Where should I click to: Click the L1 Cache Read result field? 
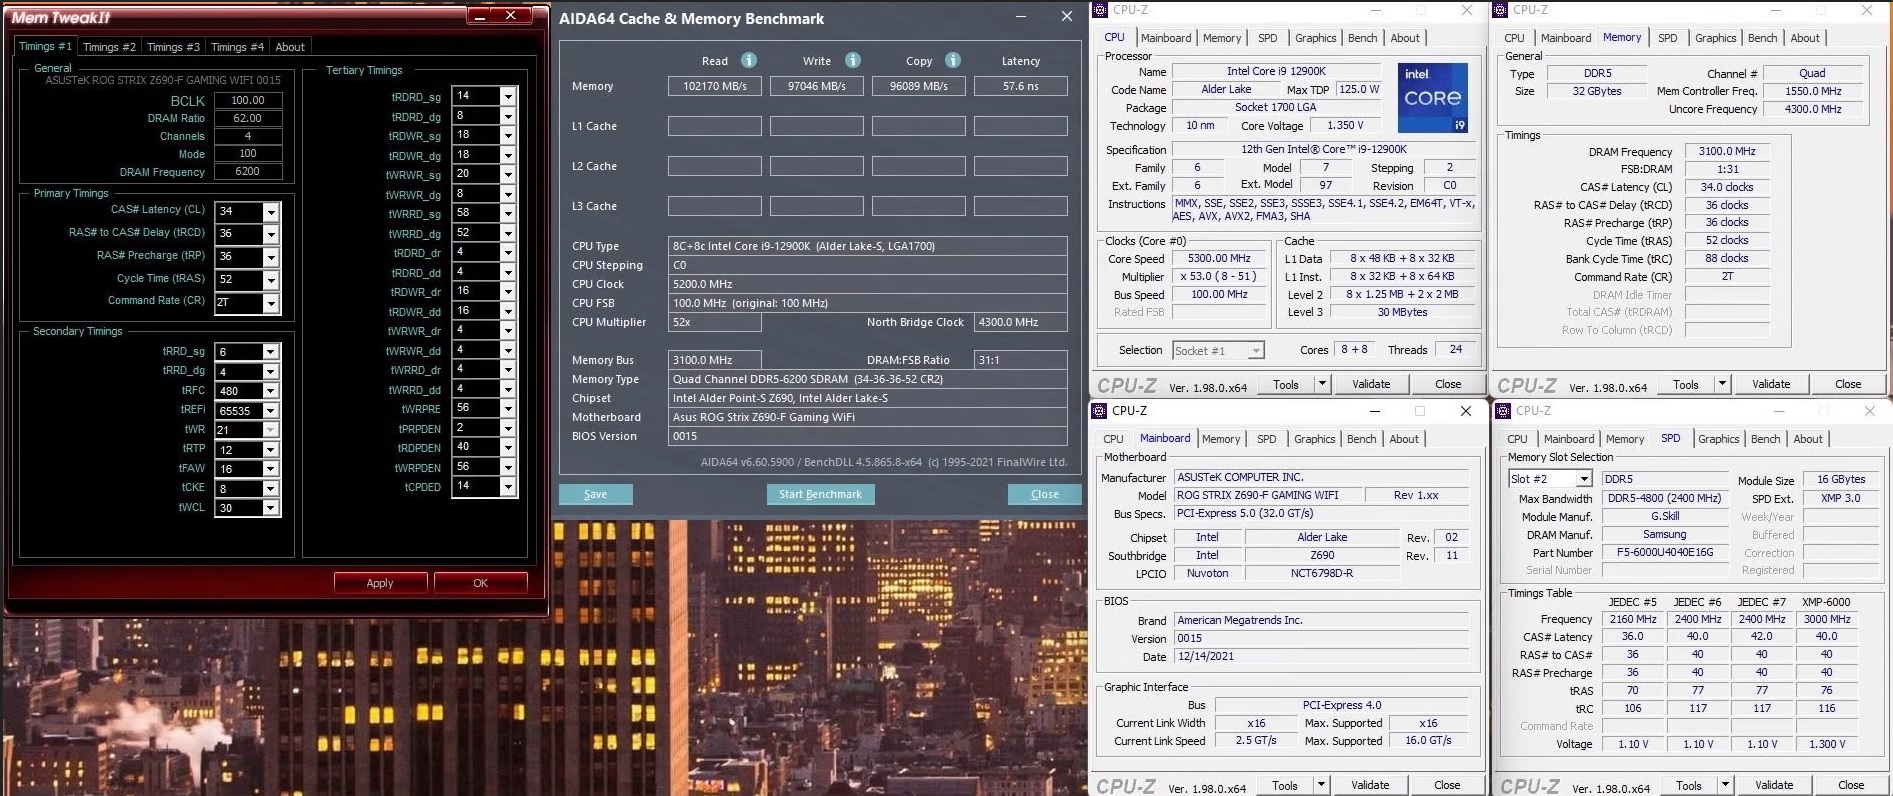click(x=714, y=126)
